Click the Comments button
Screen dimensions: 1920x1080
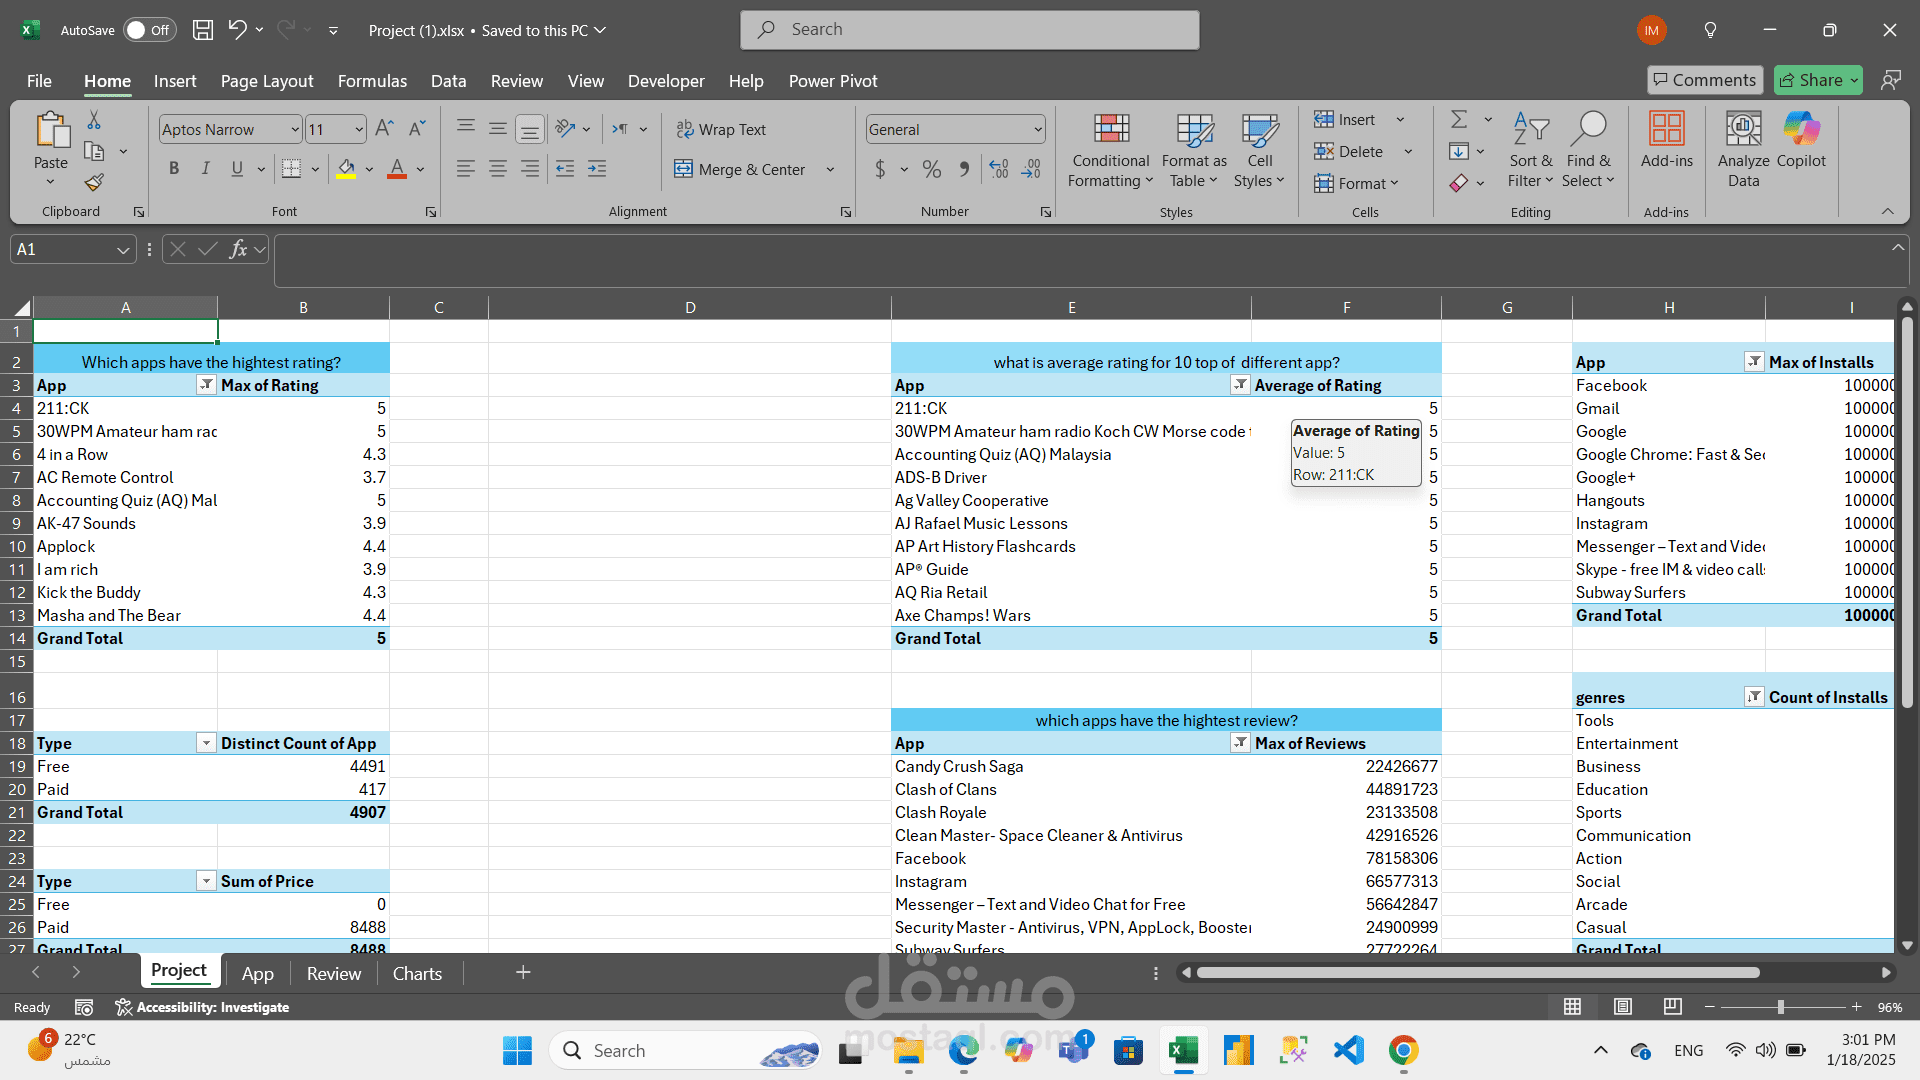[x=1705, y=80]
